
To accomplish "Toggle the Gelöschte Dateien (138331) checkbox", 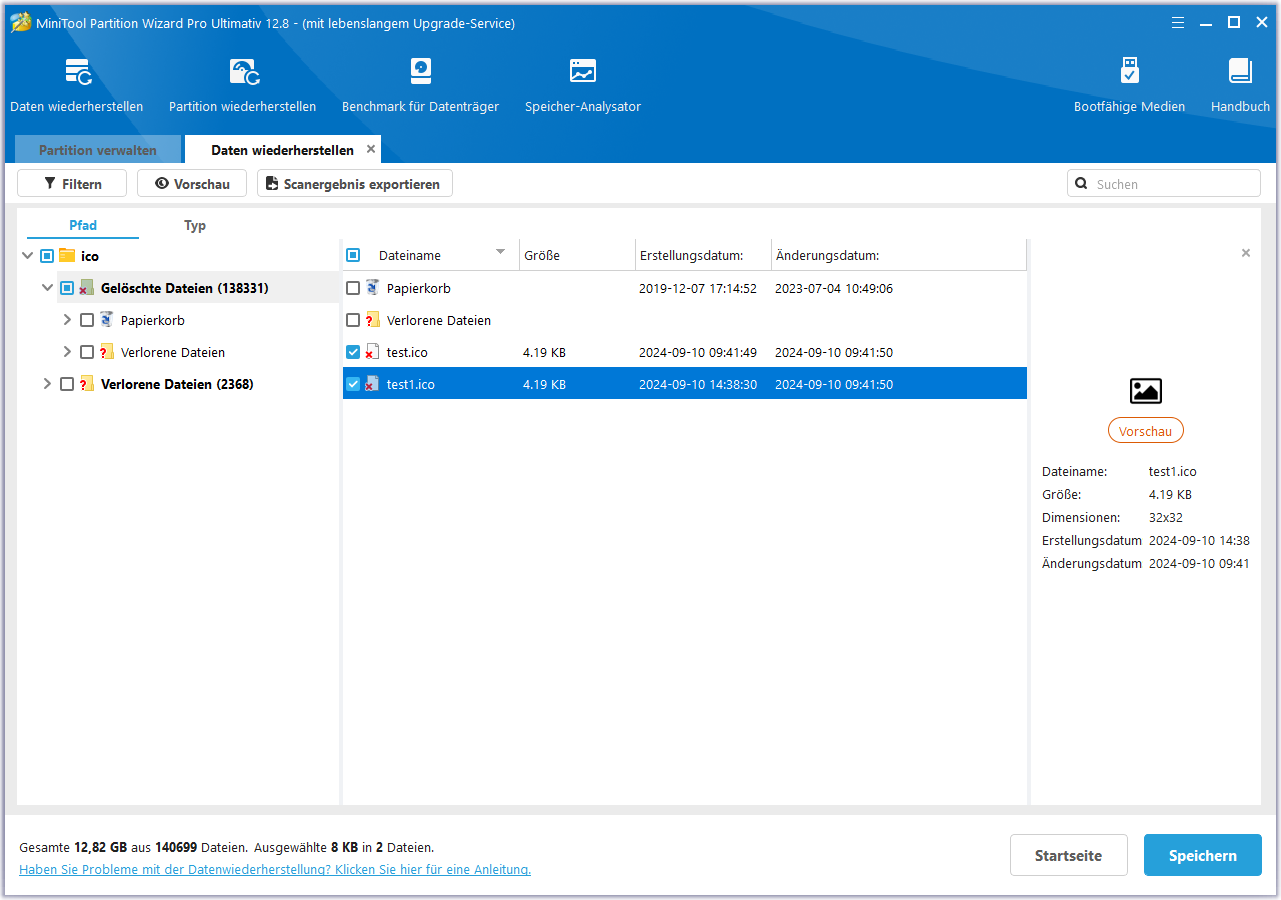I will (67, 288).
